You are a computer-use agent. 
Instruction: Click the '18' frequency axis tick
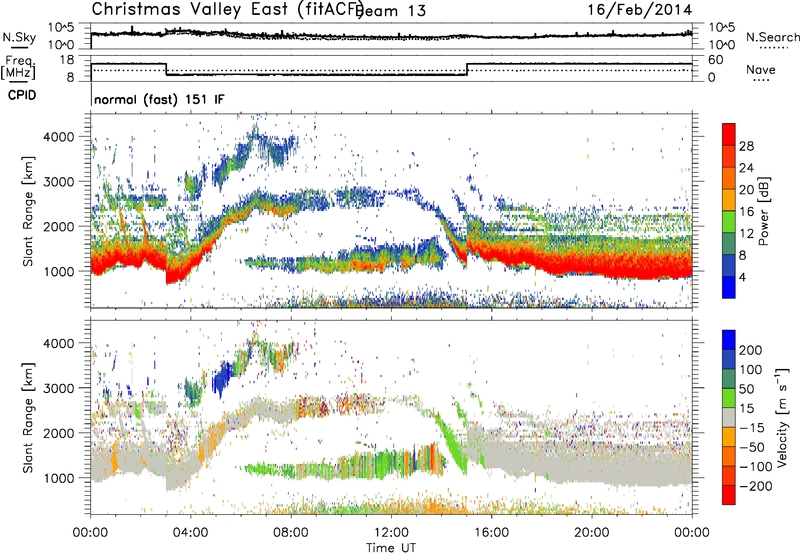(x=67, y=60)
